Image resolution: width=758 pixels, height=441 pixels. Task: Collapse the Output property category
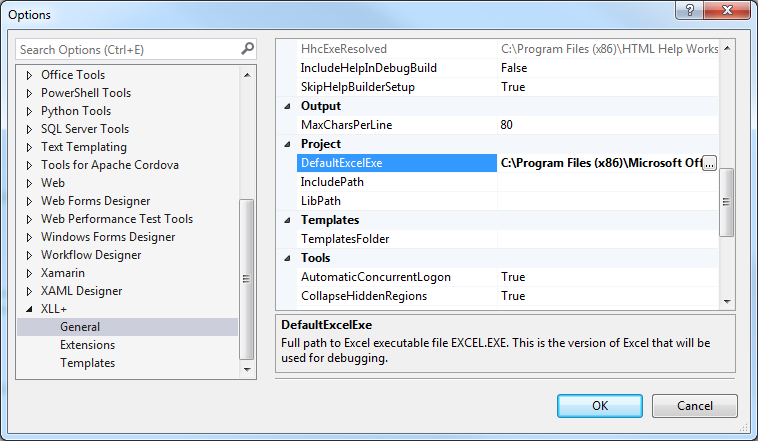click(x=287, y=106)
